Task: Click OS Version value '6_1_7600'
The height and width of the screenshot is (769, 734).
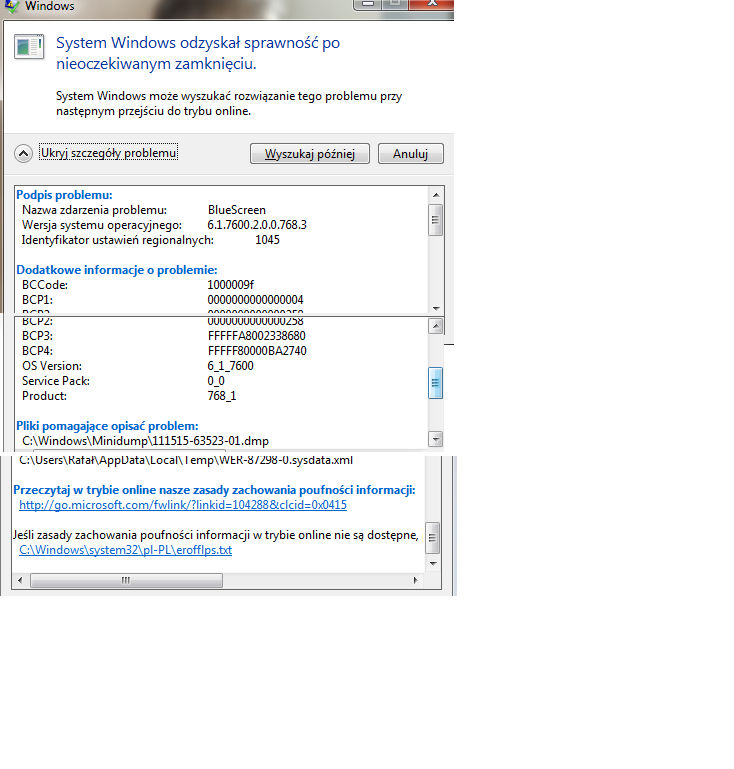Action: (230, 366)
